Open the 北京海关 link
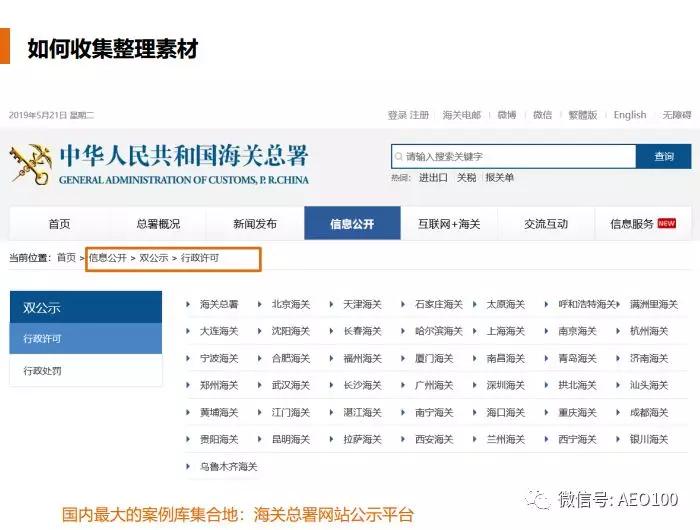The image size is (700, 530). click(x=291, y=304)
